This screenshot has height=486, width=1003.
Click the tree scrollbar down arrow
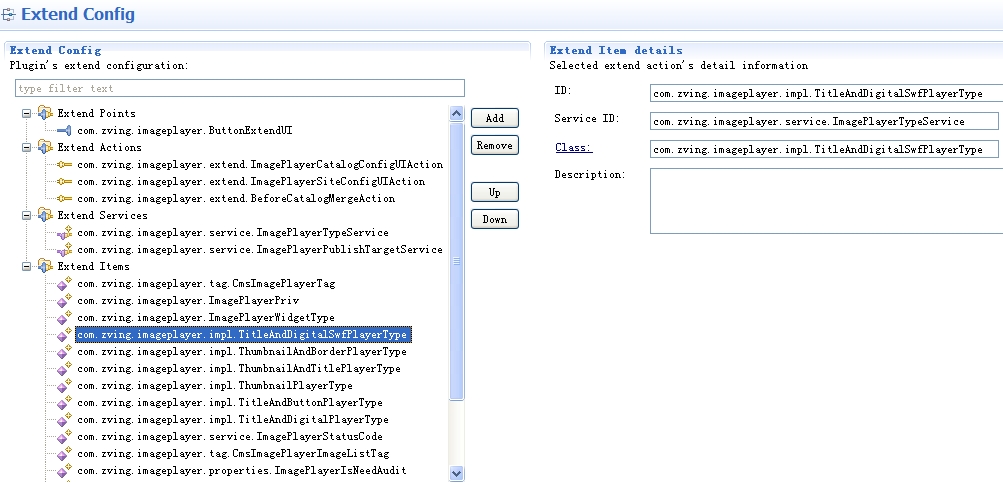point(457,473)
